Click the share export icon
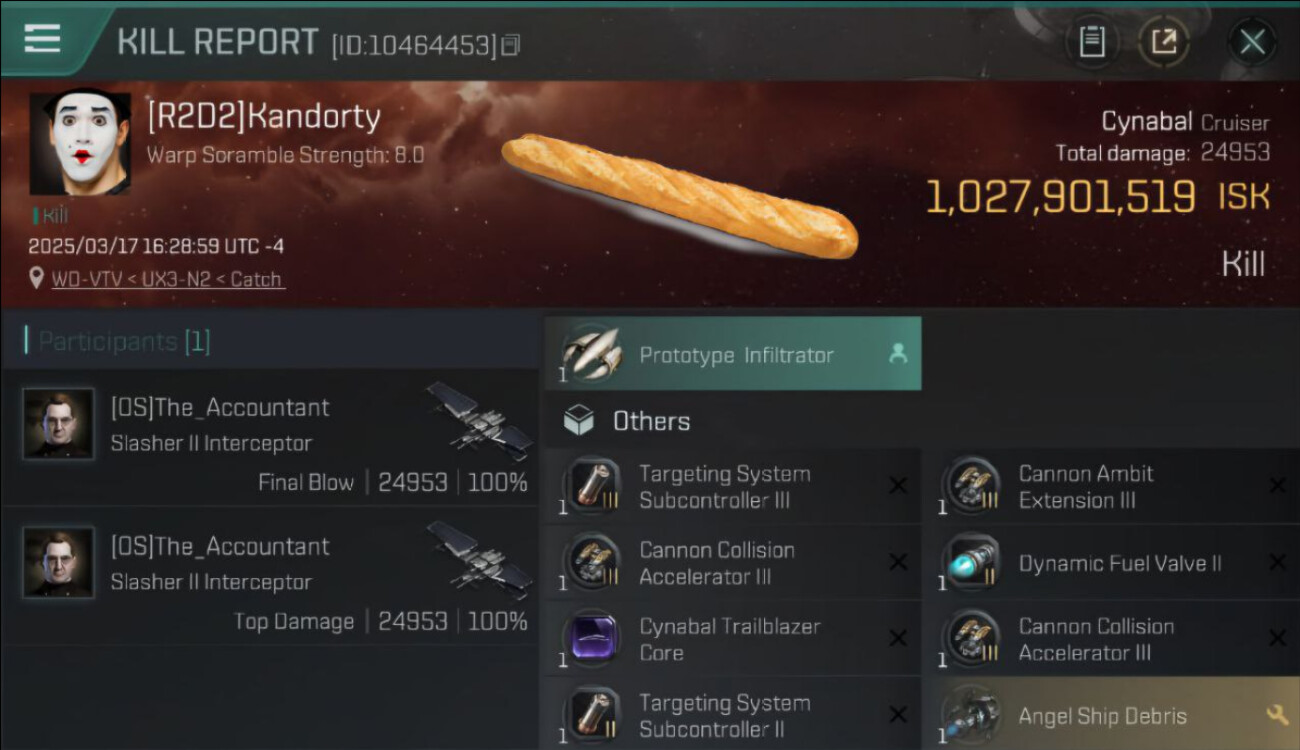 tap(1164, 42)
